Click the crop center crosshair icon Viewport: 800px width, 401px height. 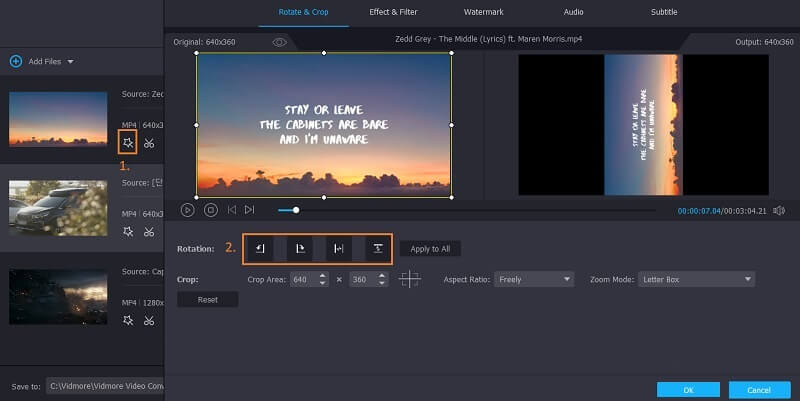pyautogui.click(x=409, y=280)
